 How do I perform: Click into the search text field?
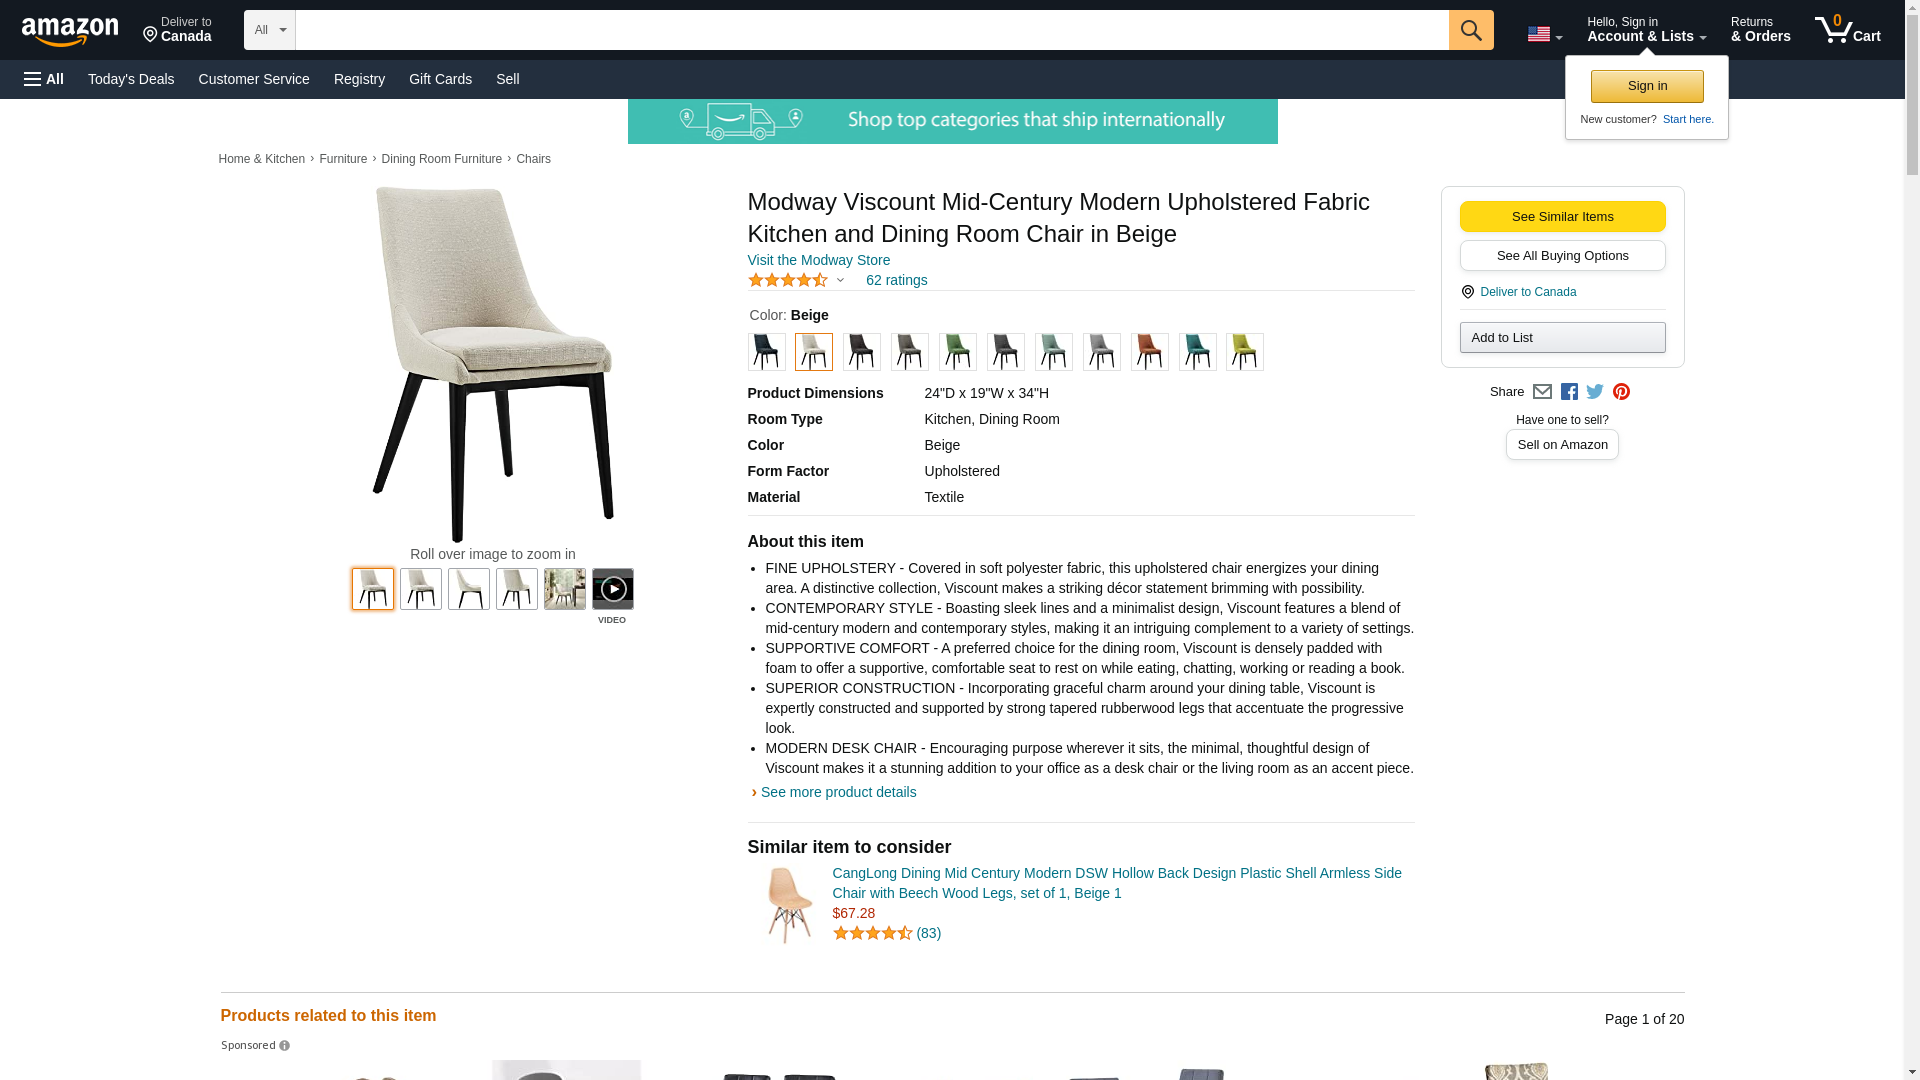pos(872,30)
